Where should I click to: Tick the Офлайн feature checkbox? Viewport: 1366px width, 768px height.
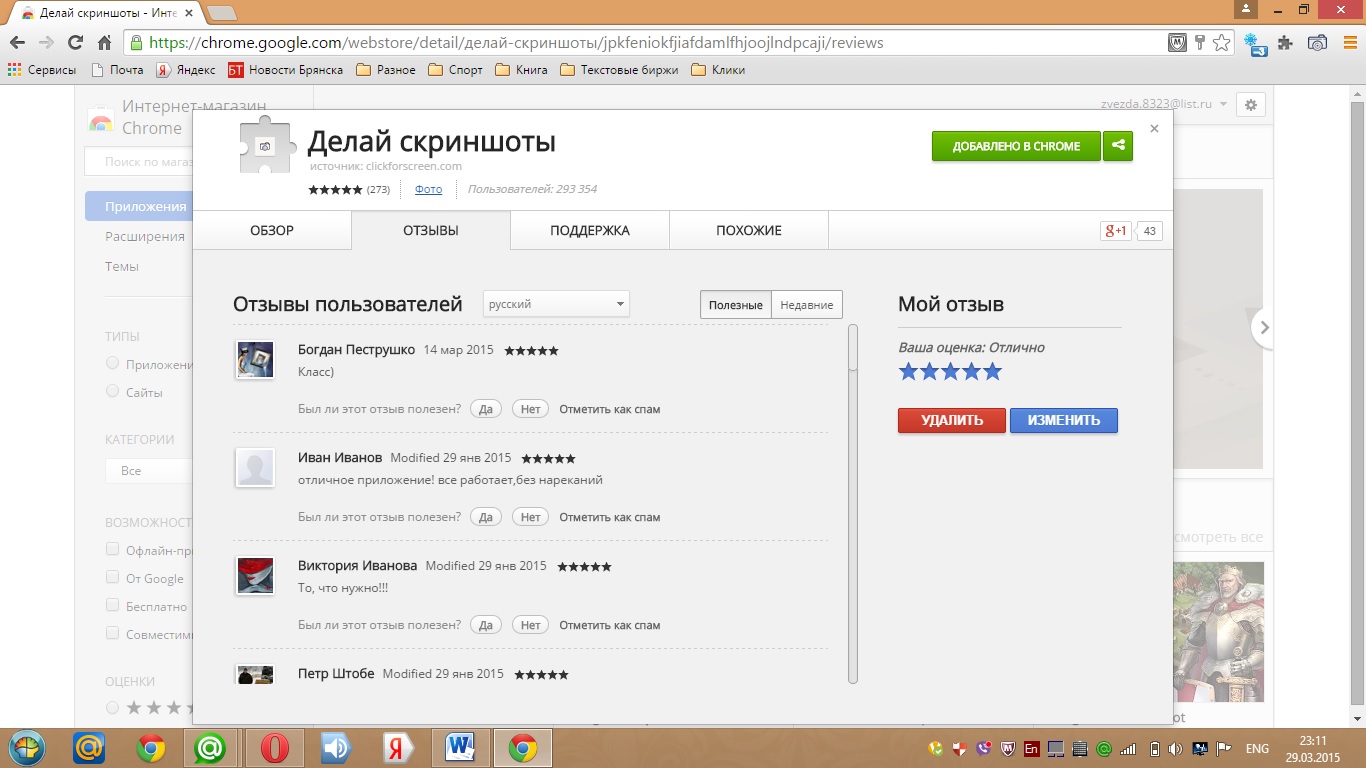(113, 550)
